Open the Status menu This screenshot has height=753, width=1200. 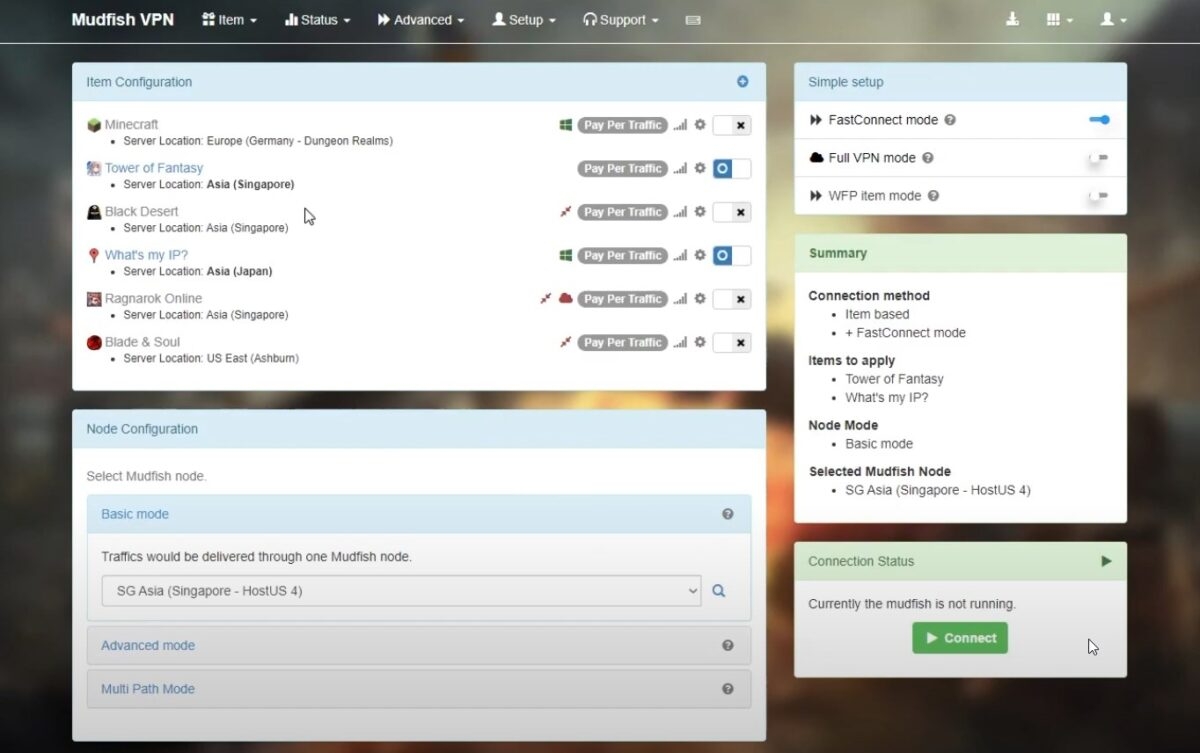(318, 20)
